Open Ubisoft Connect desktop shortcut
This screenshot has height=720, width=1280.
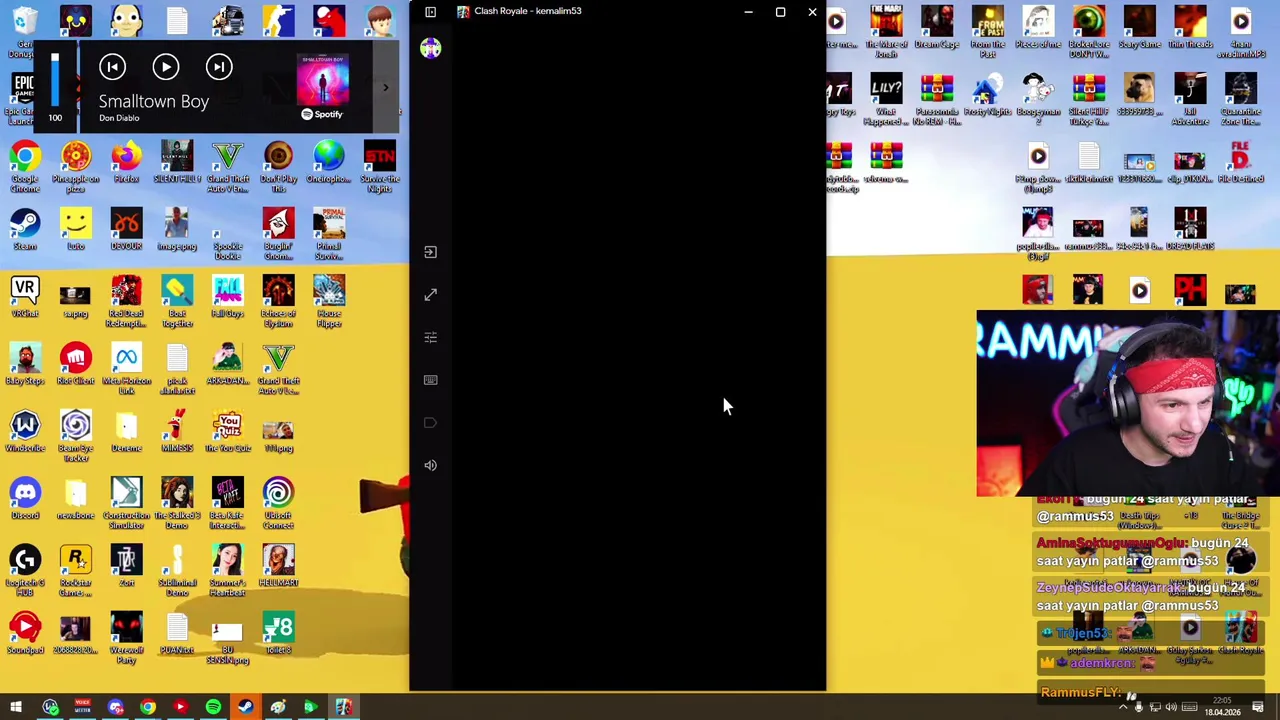pyautogui.click(x=278, y=503)
